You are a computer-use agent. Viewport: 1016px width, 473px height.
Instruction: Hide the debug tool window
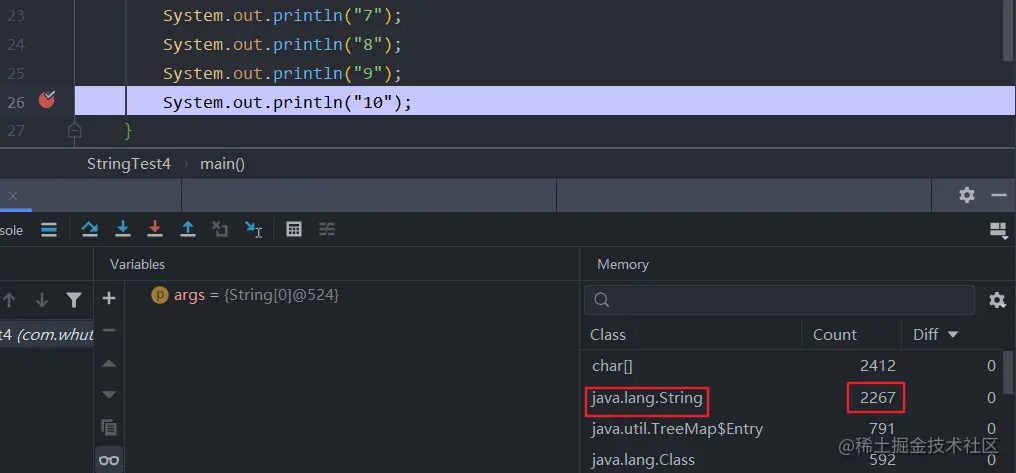coord(999,195)
